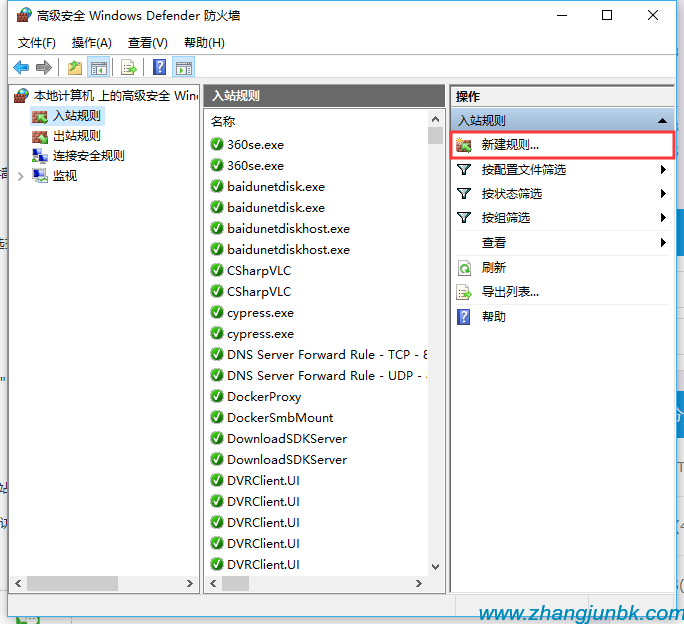The width and height of the screenshot is (684, 624).
Task: Click the green check icon of DockerProxy
Action: pyautogui.click(x=217, y=396)
